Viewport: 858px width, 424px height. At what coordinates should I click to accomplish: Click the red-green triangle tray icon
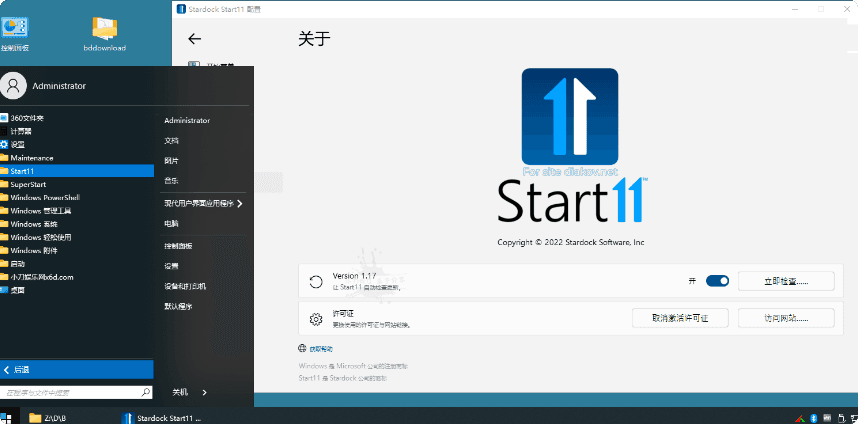pyautogui.click(x=800, y=418)
